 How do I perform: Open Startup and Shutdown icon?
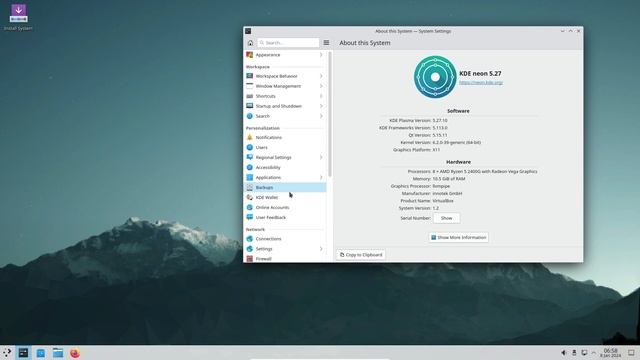(250, 106)
